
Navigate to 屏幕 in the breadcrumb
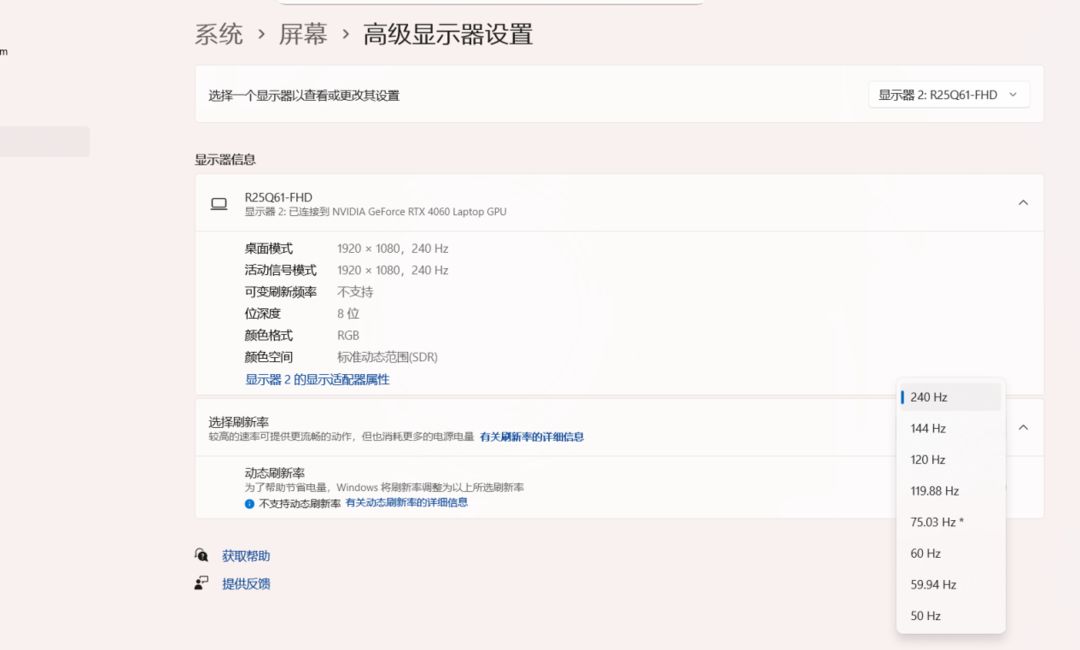[x=303, y=35]
